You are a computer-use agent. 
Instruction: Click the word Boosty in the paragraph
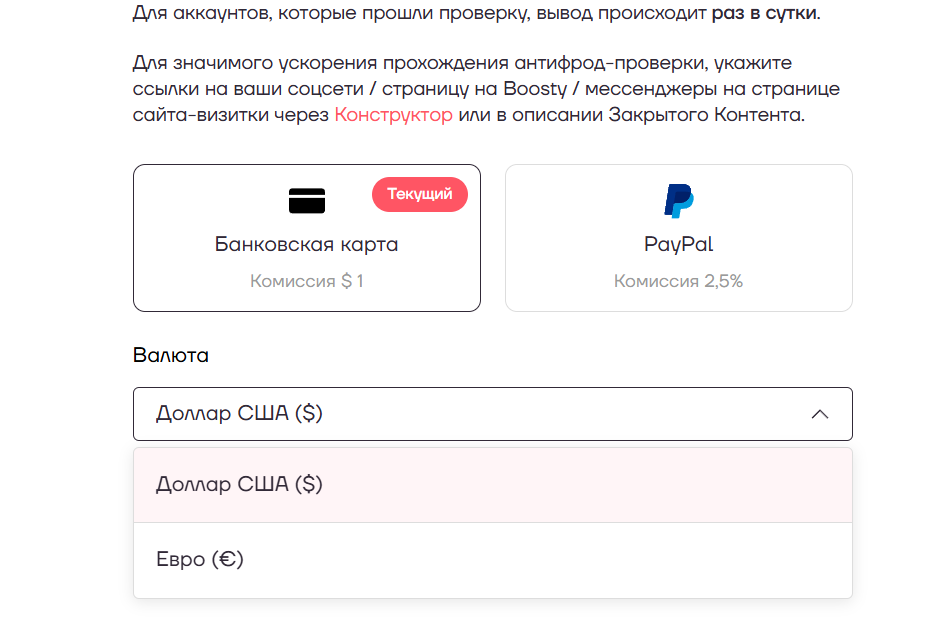click(536, 89)
